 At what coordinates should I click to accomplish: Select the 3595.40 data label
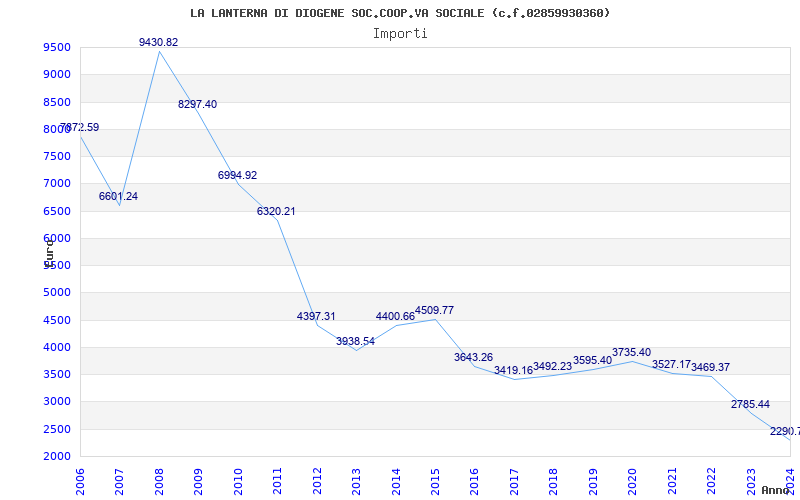592,360
